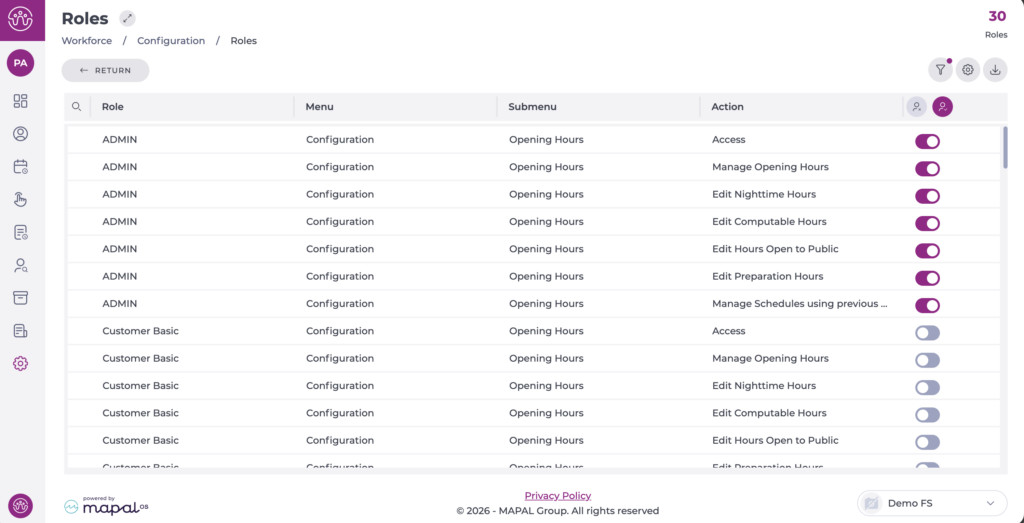Screen dimensions: 1024x523
Task: Open the Privacy Policy link
Action: (557, 496)
